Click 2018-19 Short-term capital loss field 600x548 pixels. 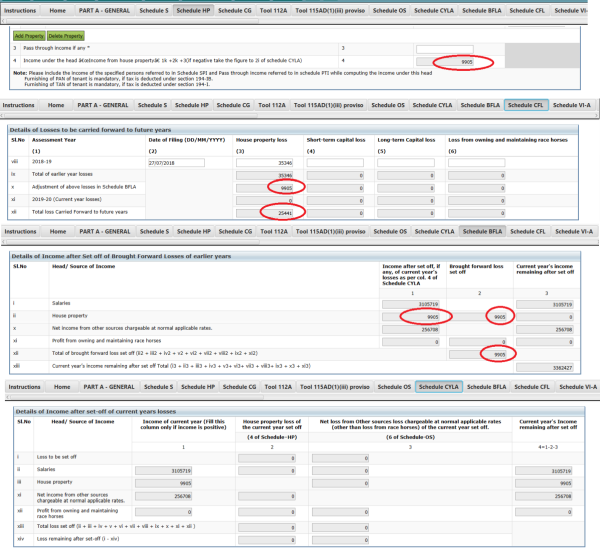coord(335,163)
